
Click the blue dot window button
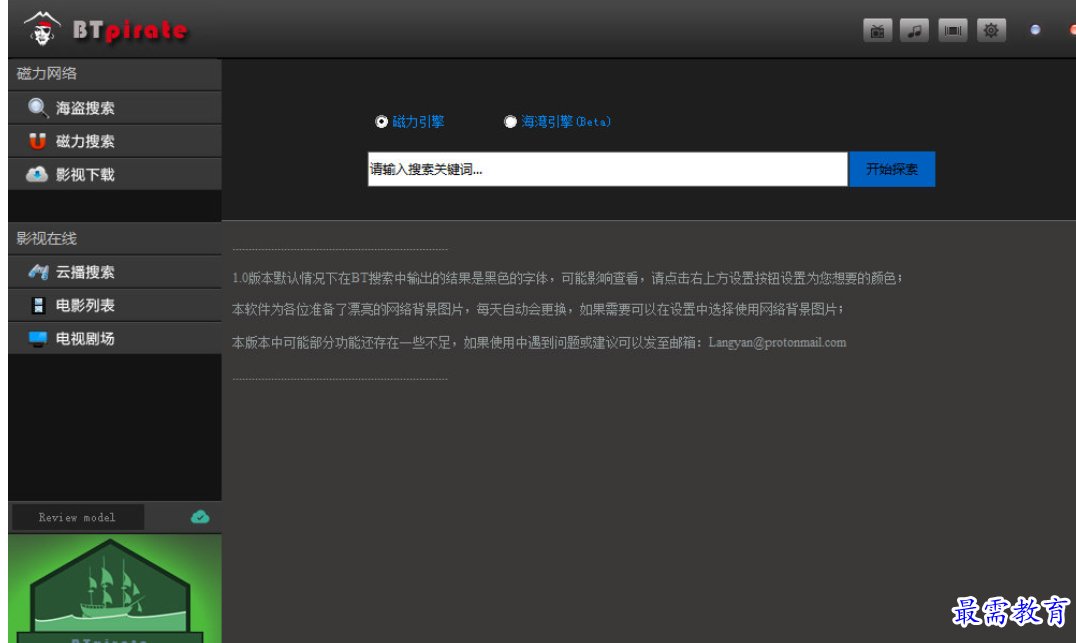point(1035,30)
